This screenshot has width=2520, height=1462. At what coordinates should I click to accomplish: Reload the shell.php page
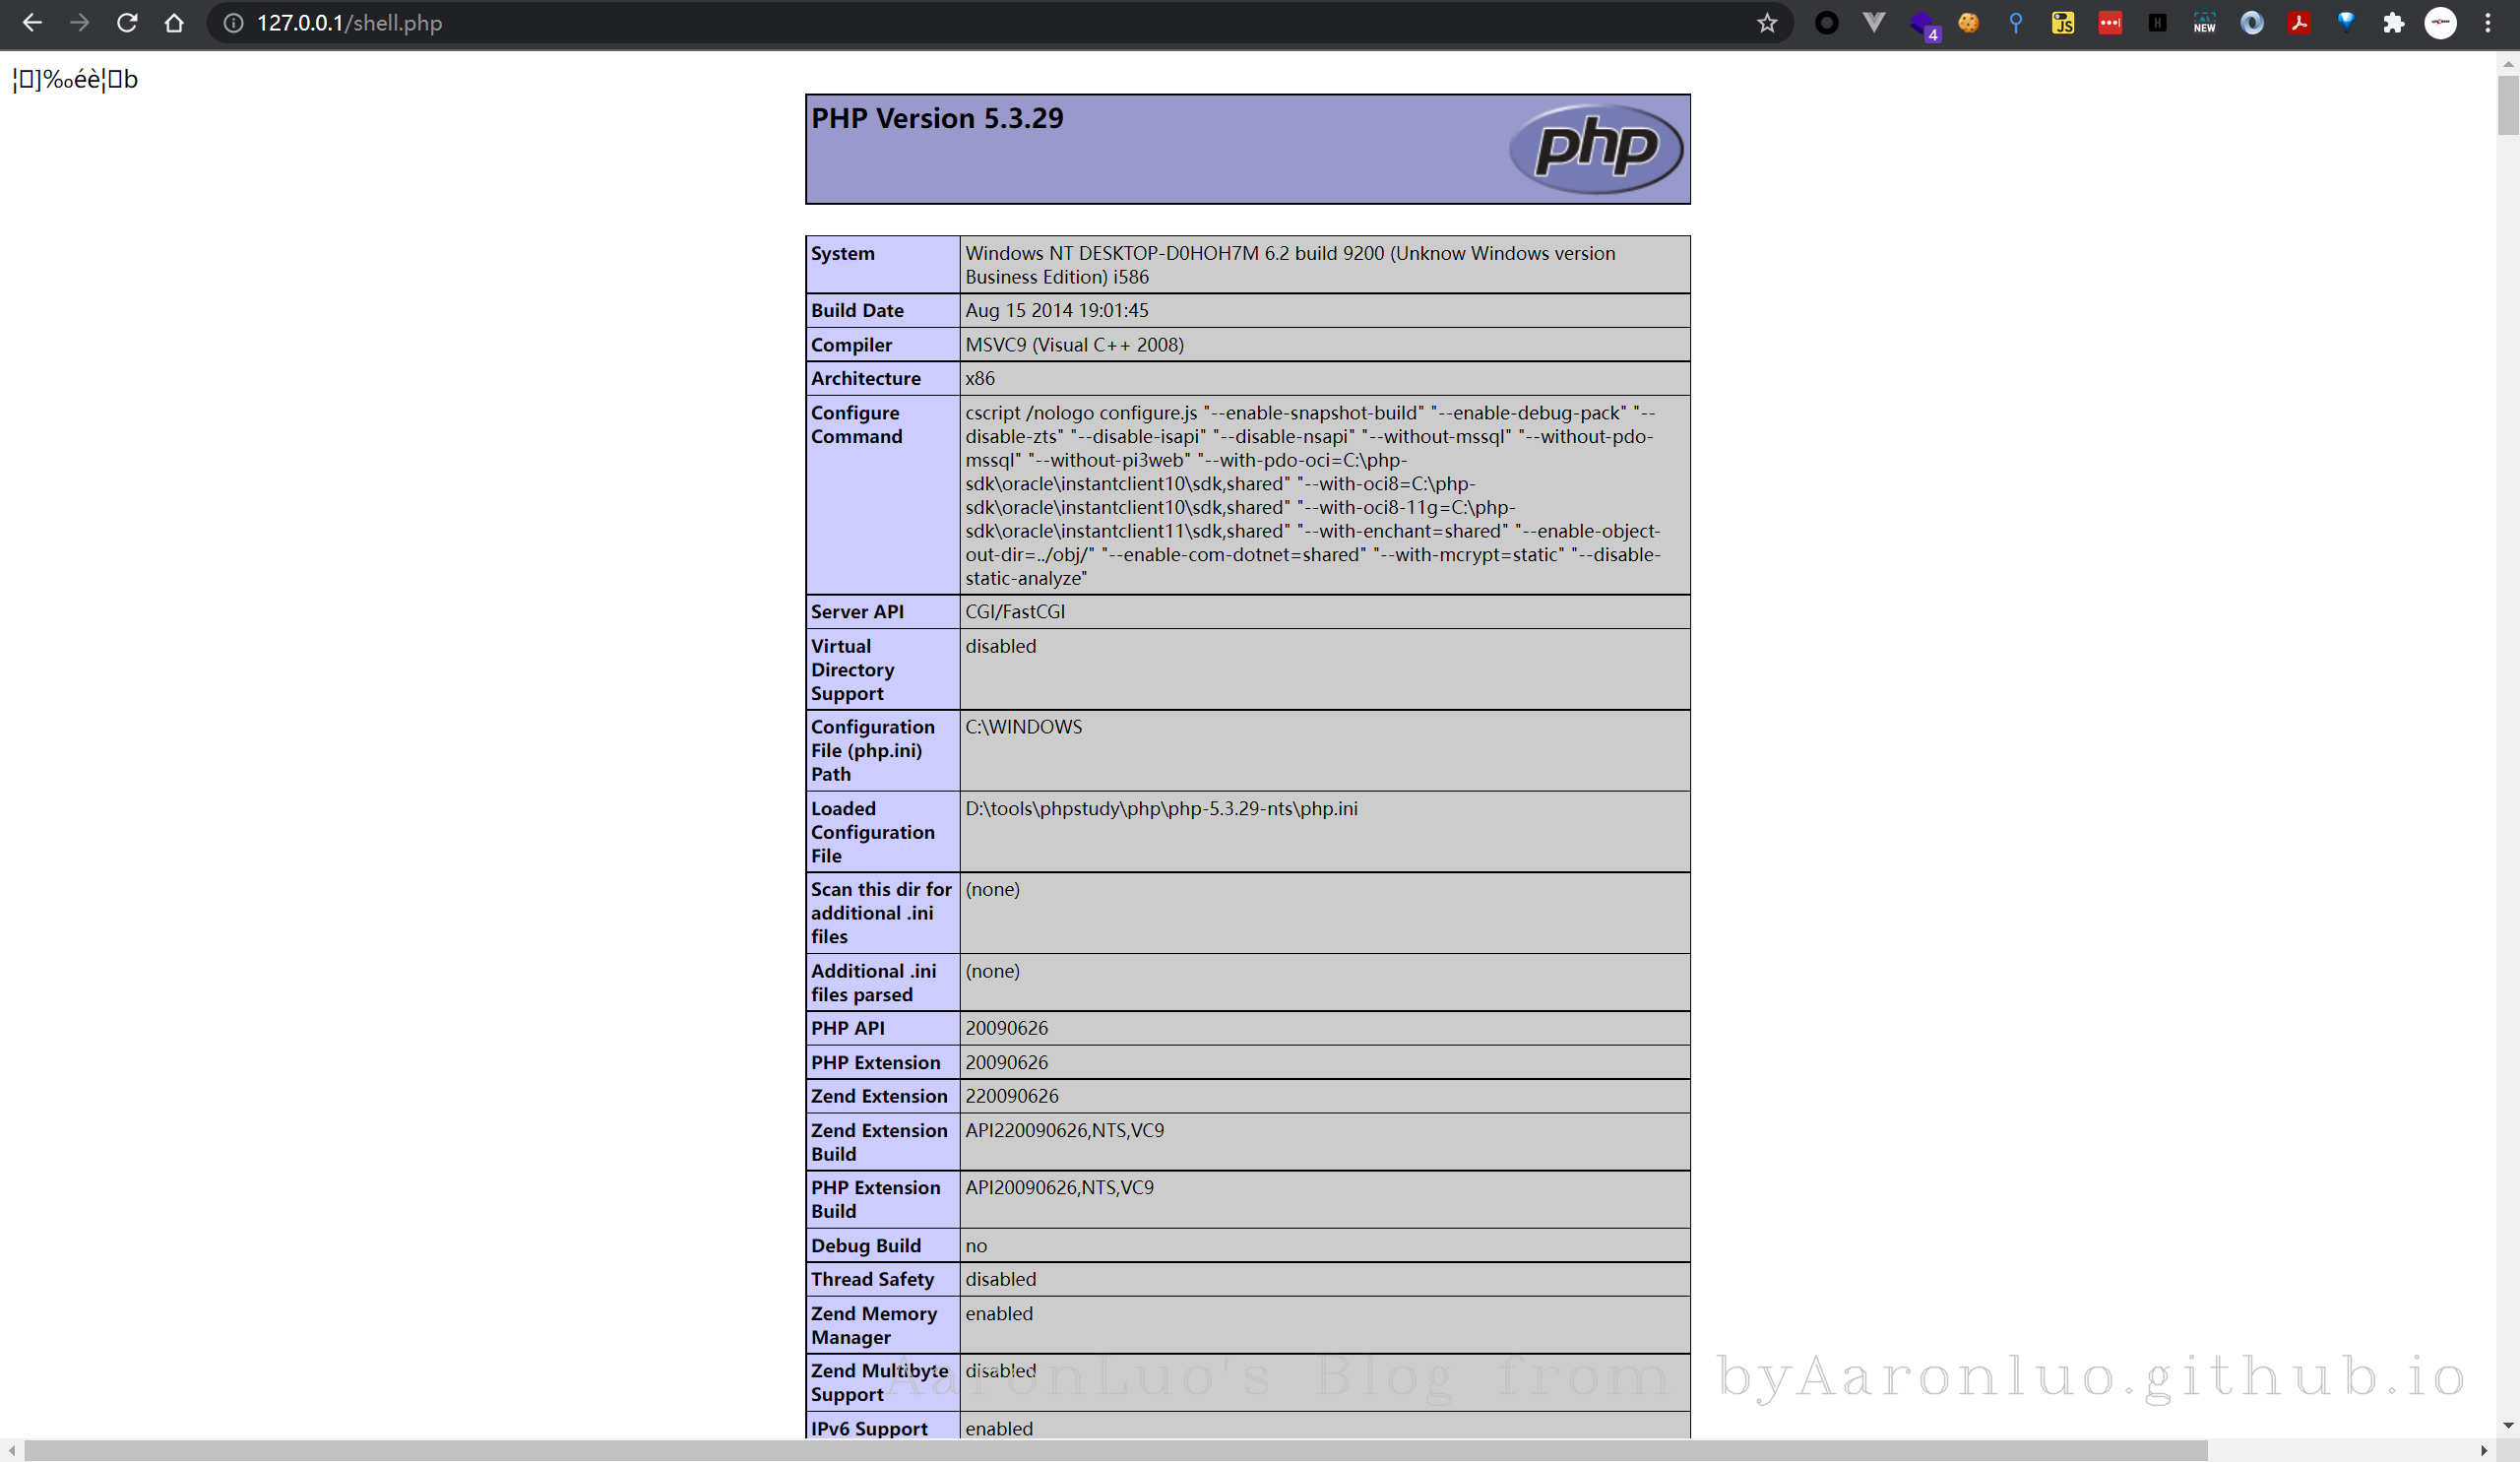click(x=127, y=23)
